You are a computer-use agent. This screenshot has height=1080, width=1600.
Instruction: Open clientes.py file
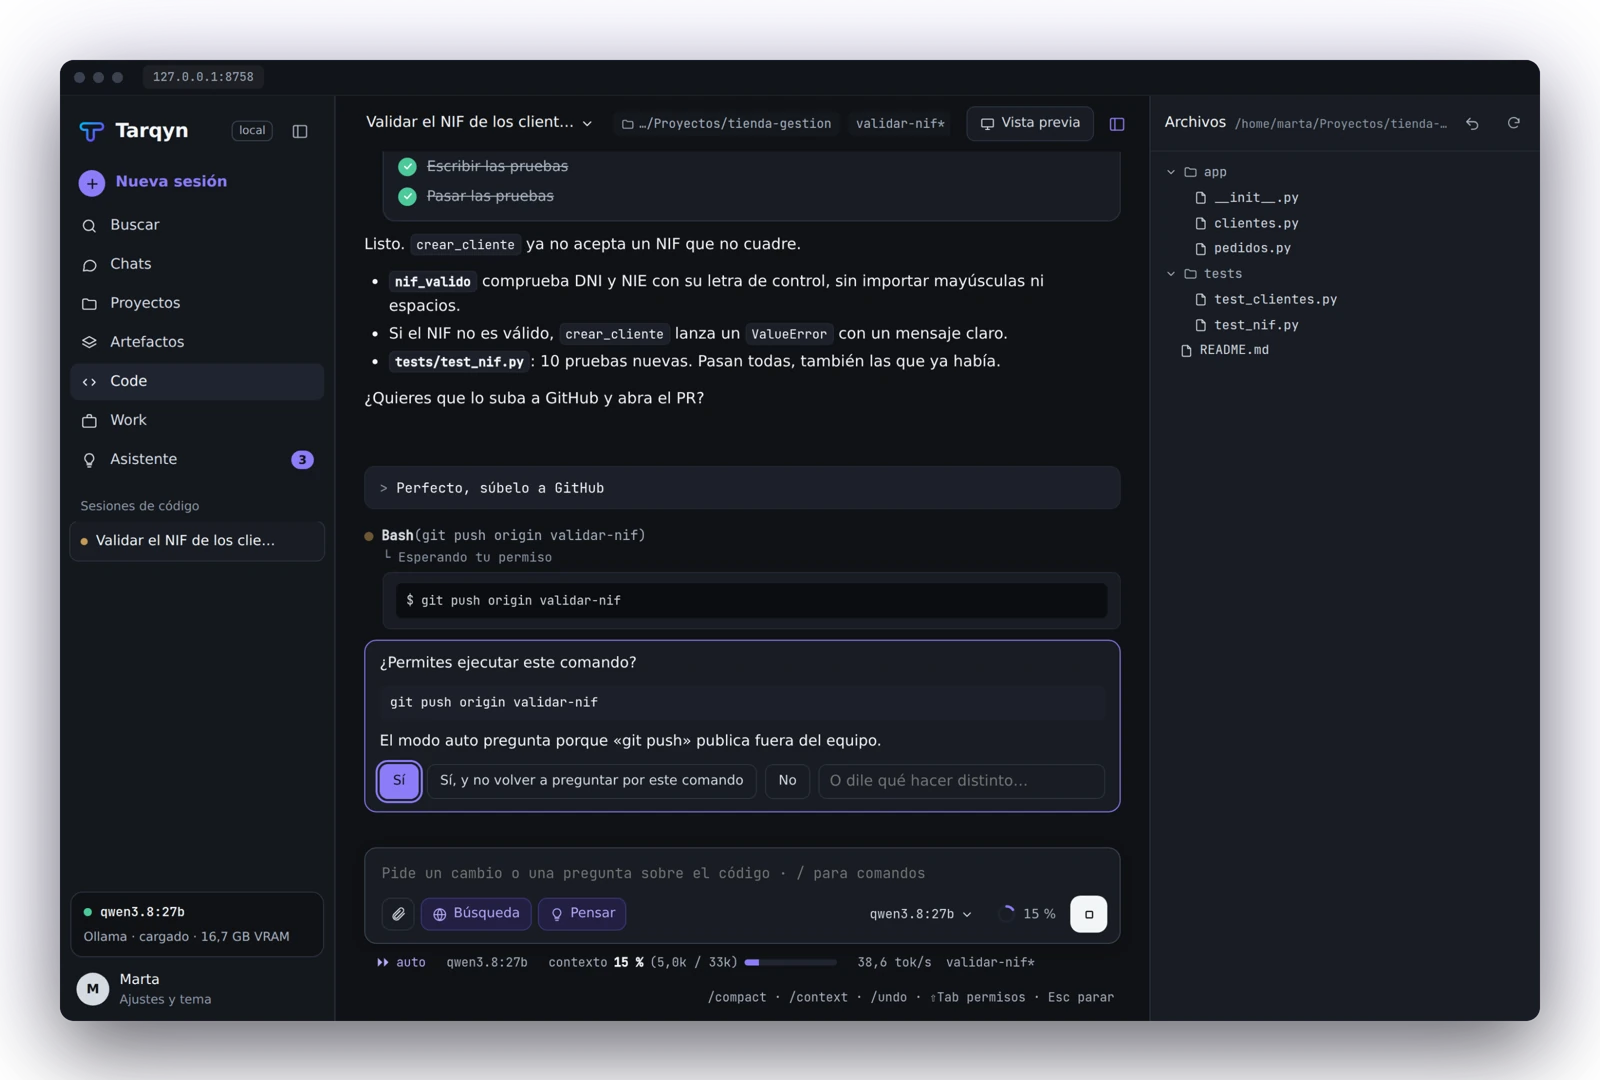click(1256, 224)
